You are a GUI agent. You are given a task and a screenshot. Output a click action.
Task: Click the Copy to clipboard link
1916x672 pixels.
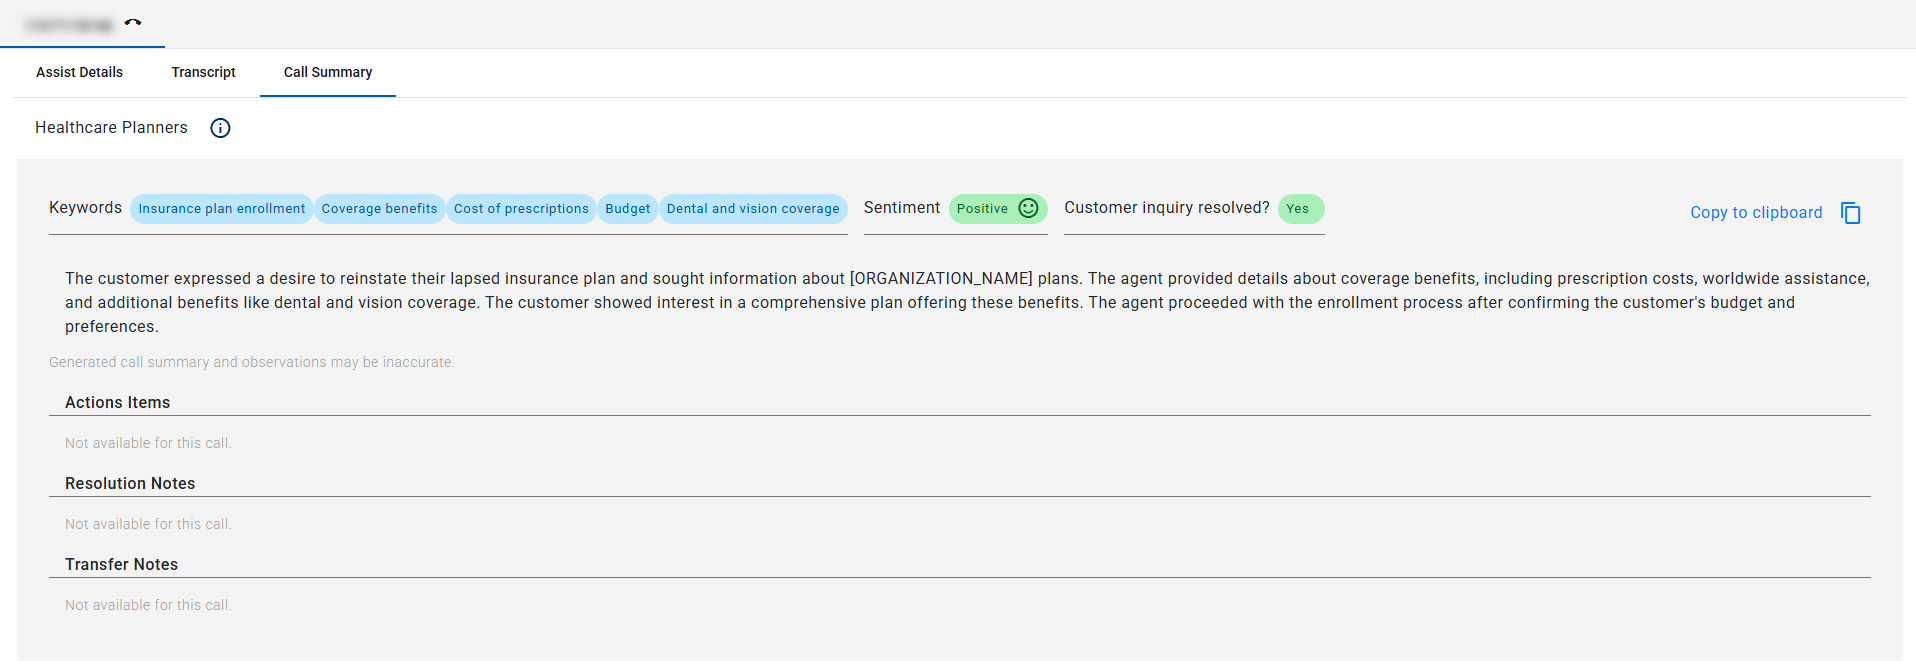point(1756,213)
